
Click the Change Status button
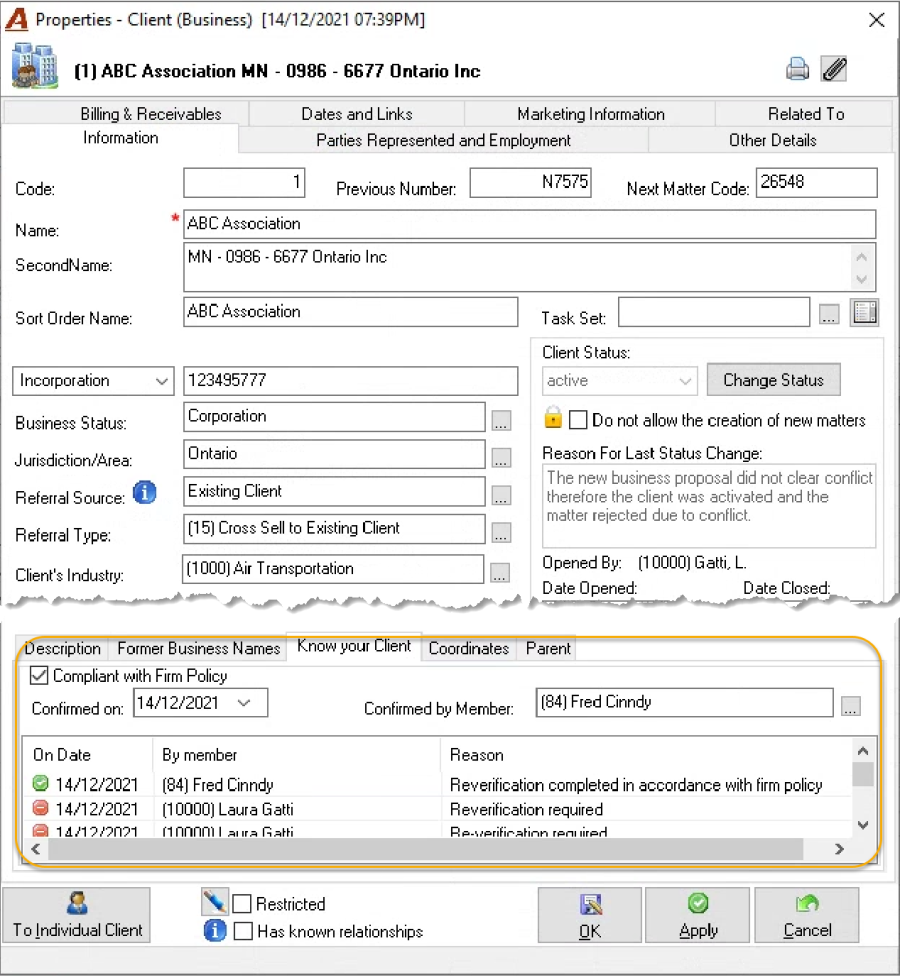(774, 380)
